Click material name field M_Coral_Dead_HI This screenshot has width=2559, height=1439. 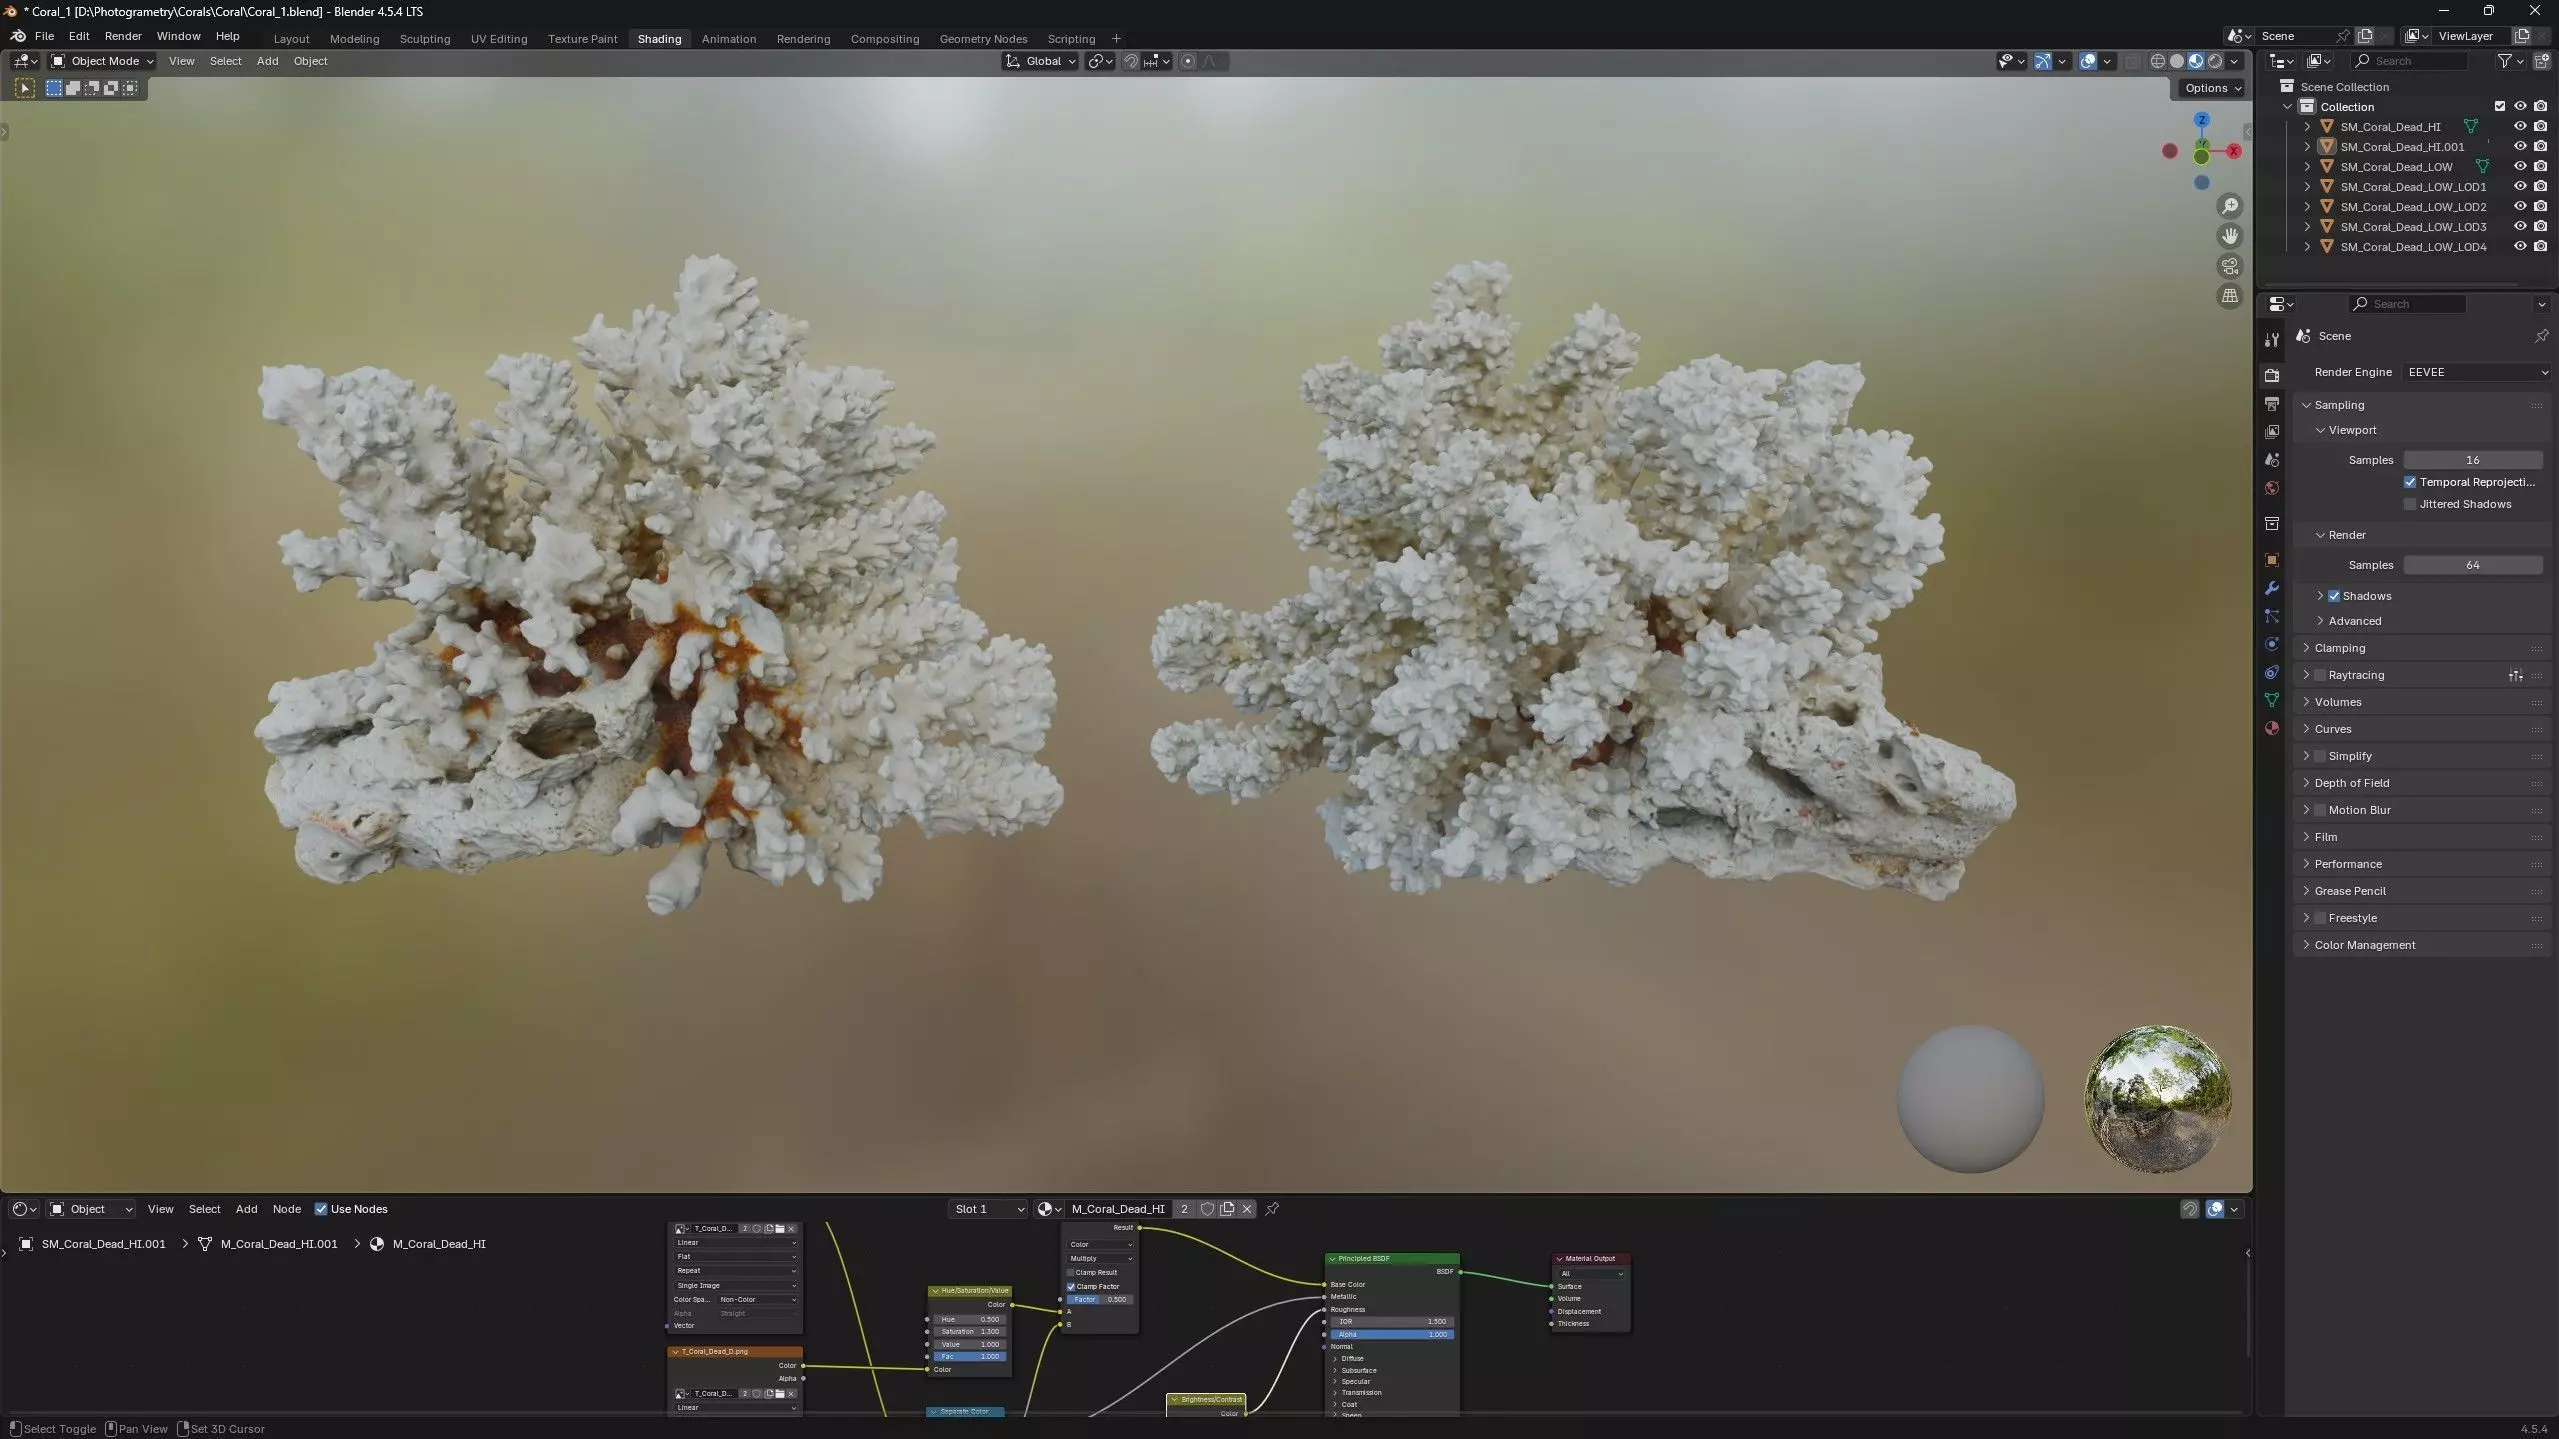[x=1117, y=1209]
